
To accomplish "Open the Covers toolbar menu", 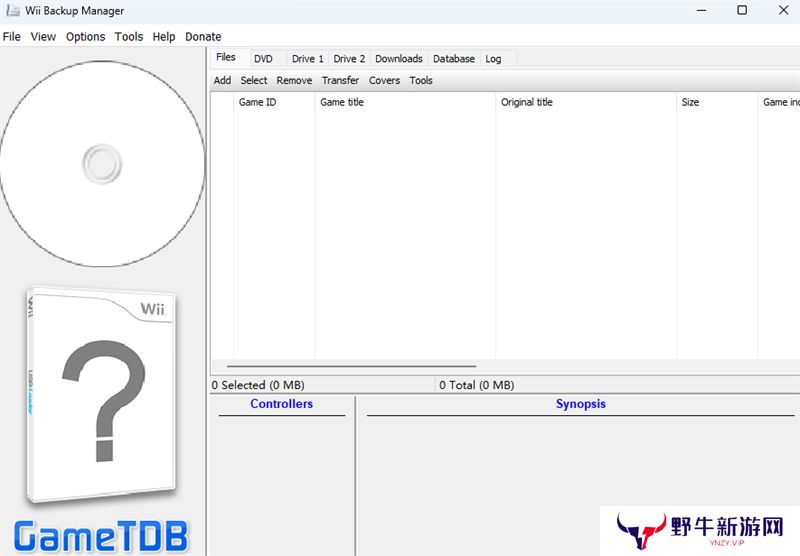I will click(384, 81).
